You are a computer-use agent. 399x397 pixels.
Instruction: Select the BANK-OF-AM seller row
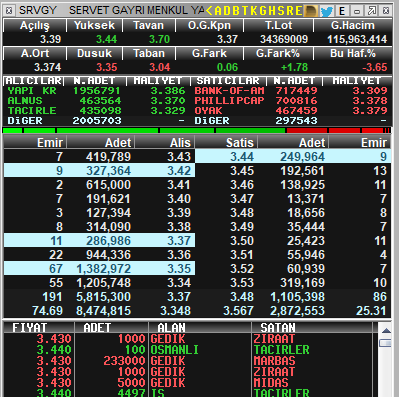(291, 91)
